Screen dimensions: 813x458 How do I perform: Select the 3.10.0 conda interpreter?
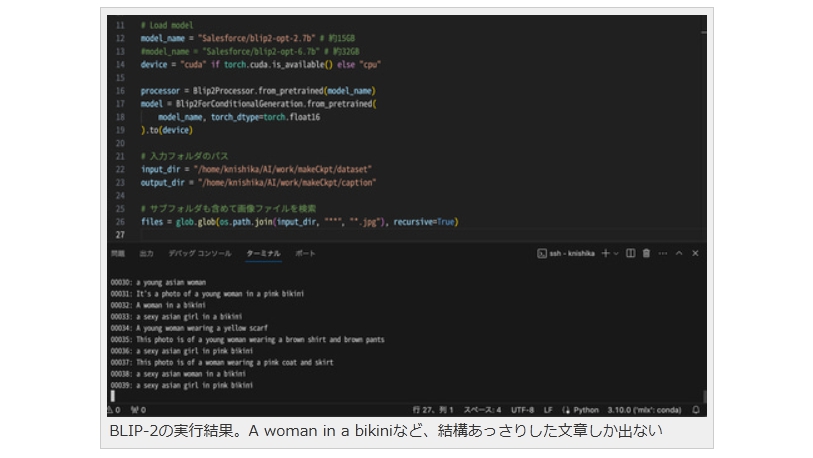646,410
